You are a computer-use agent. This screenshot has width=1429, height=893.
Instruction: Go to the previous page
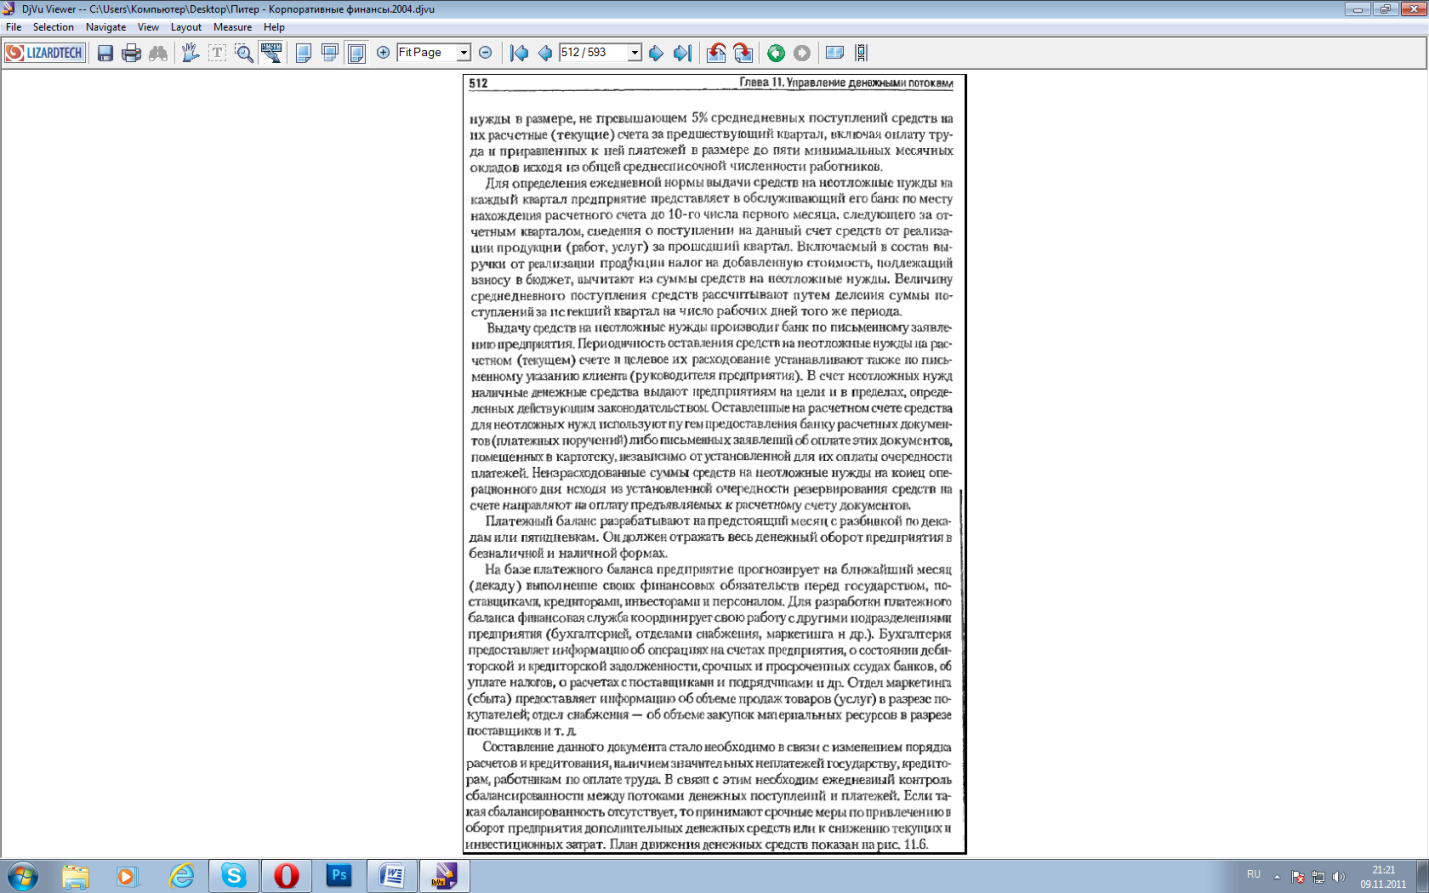[x=545, y=53]
